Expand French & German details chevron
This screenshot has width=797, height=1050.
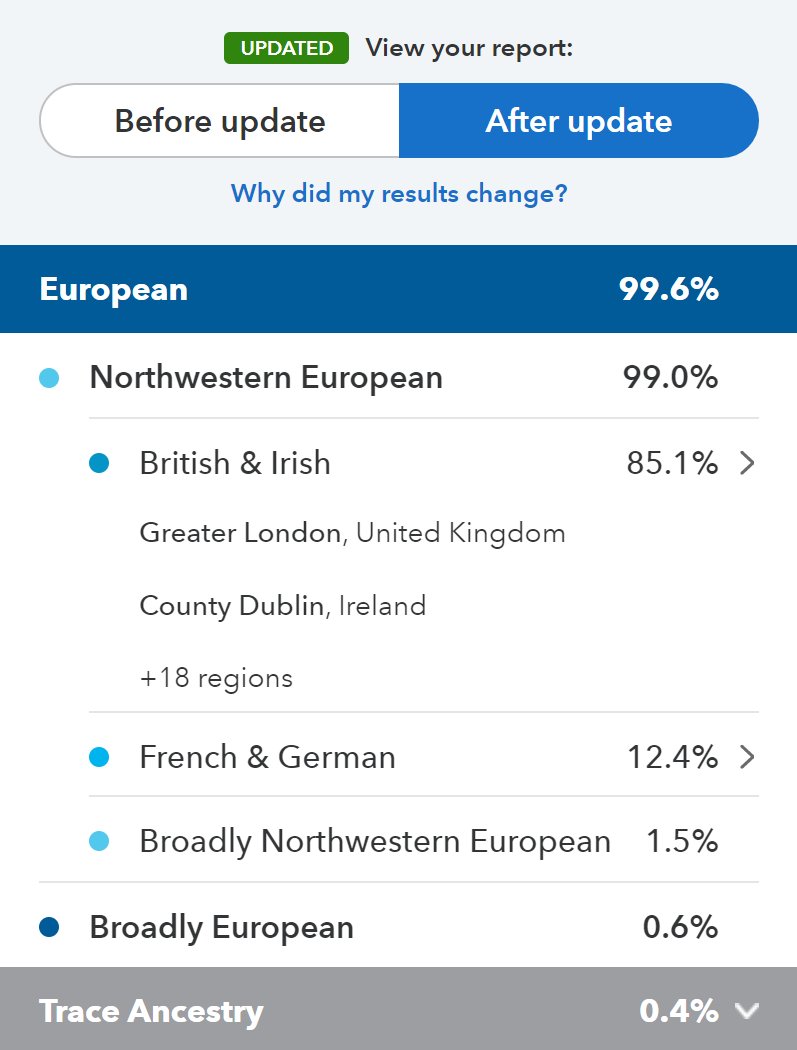point(746,757)
